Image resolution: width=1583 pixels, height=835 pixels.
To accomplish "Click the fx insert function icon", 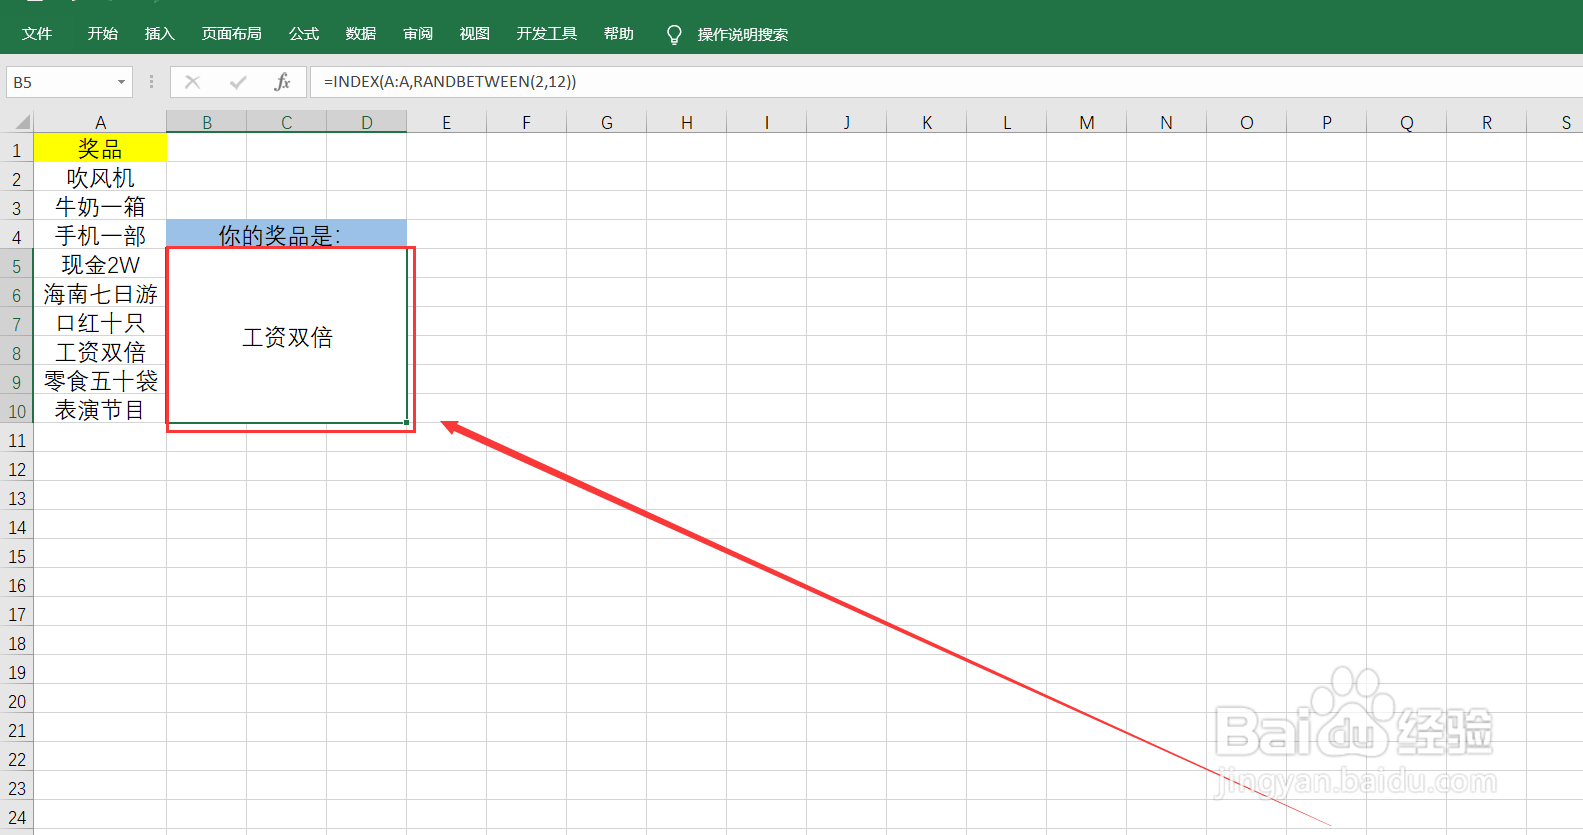I will click(x=282, y=82).
